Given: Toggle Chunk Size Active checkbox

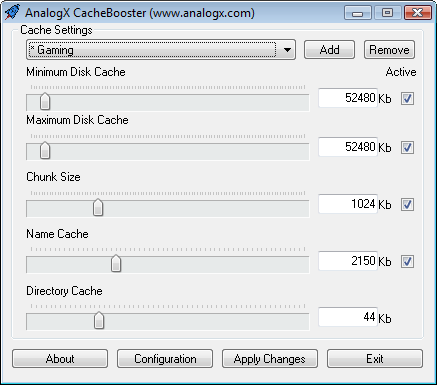Looking at the screenshot, I should [x=407, y=205].
